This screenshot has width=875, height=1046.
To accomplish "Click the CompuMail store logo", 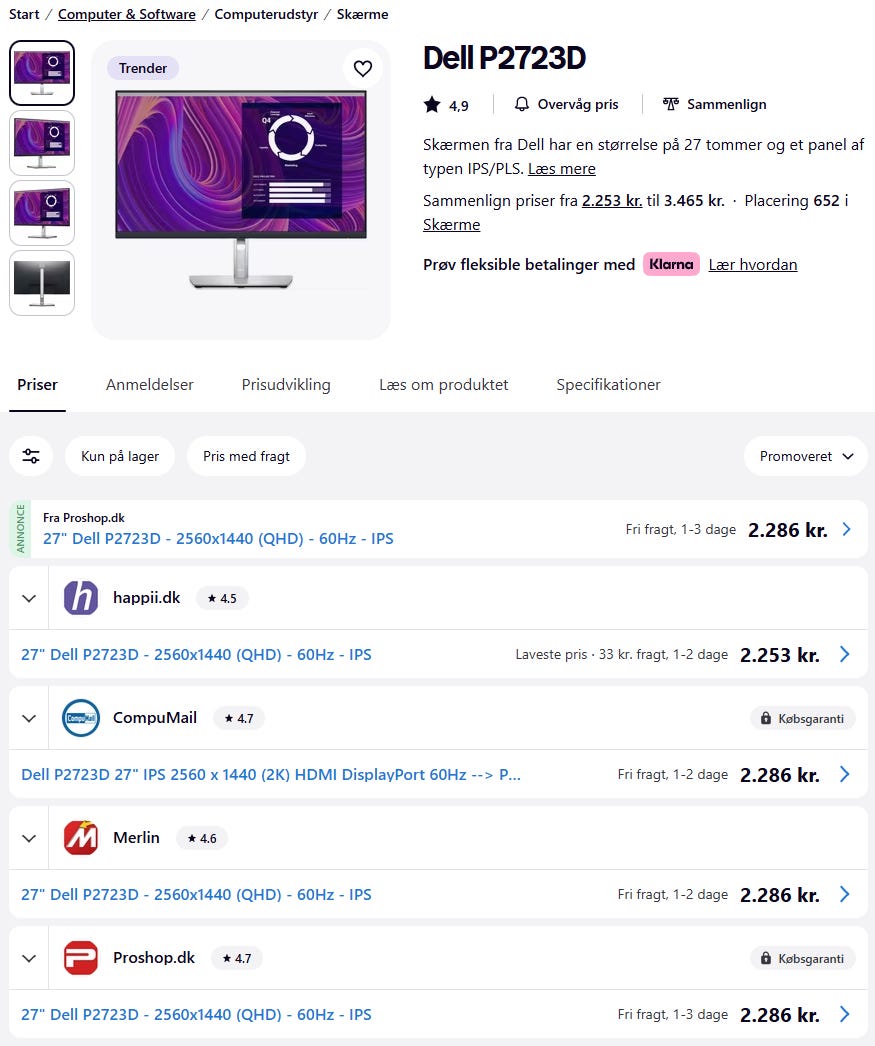I will coord(81,718).
